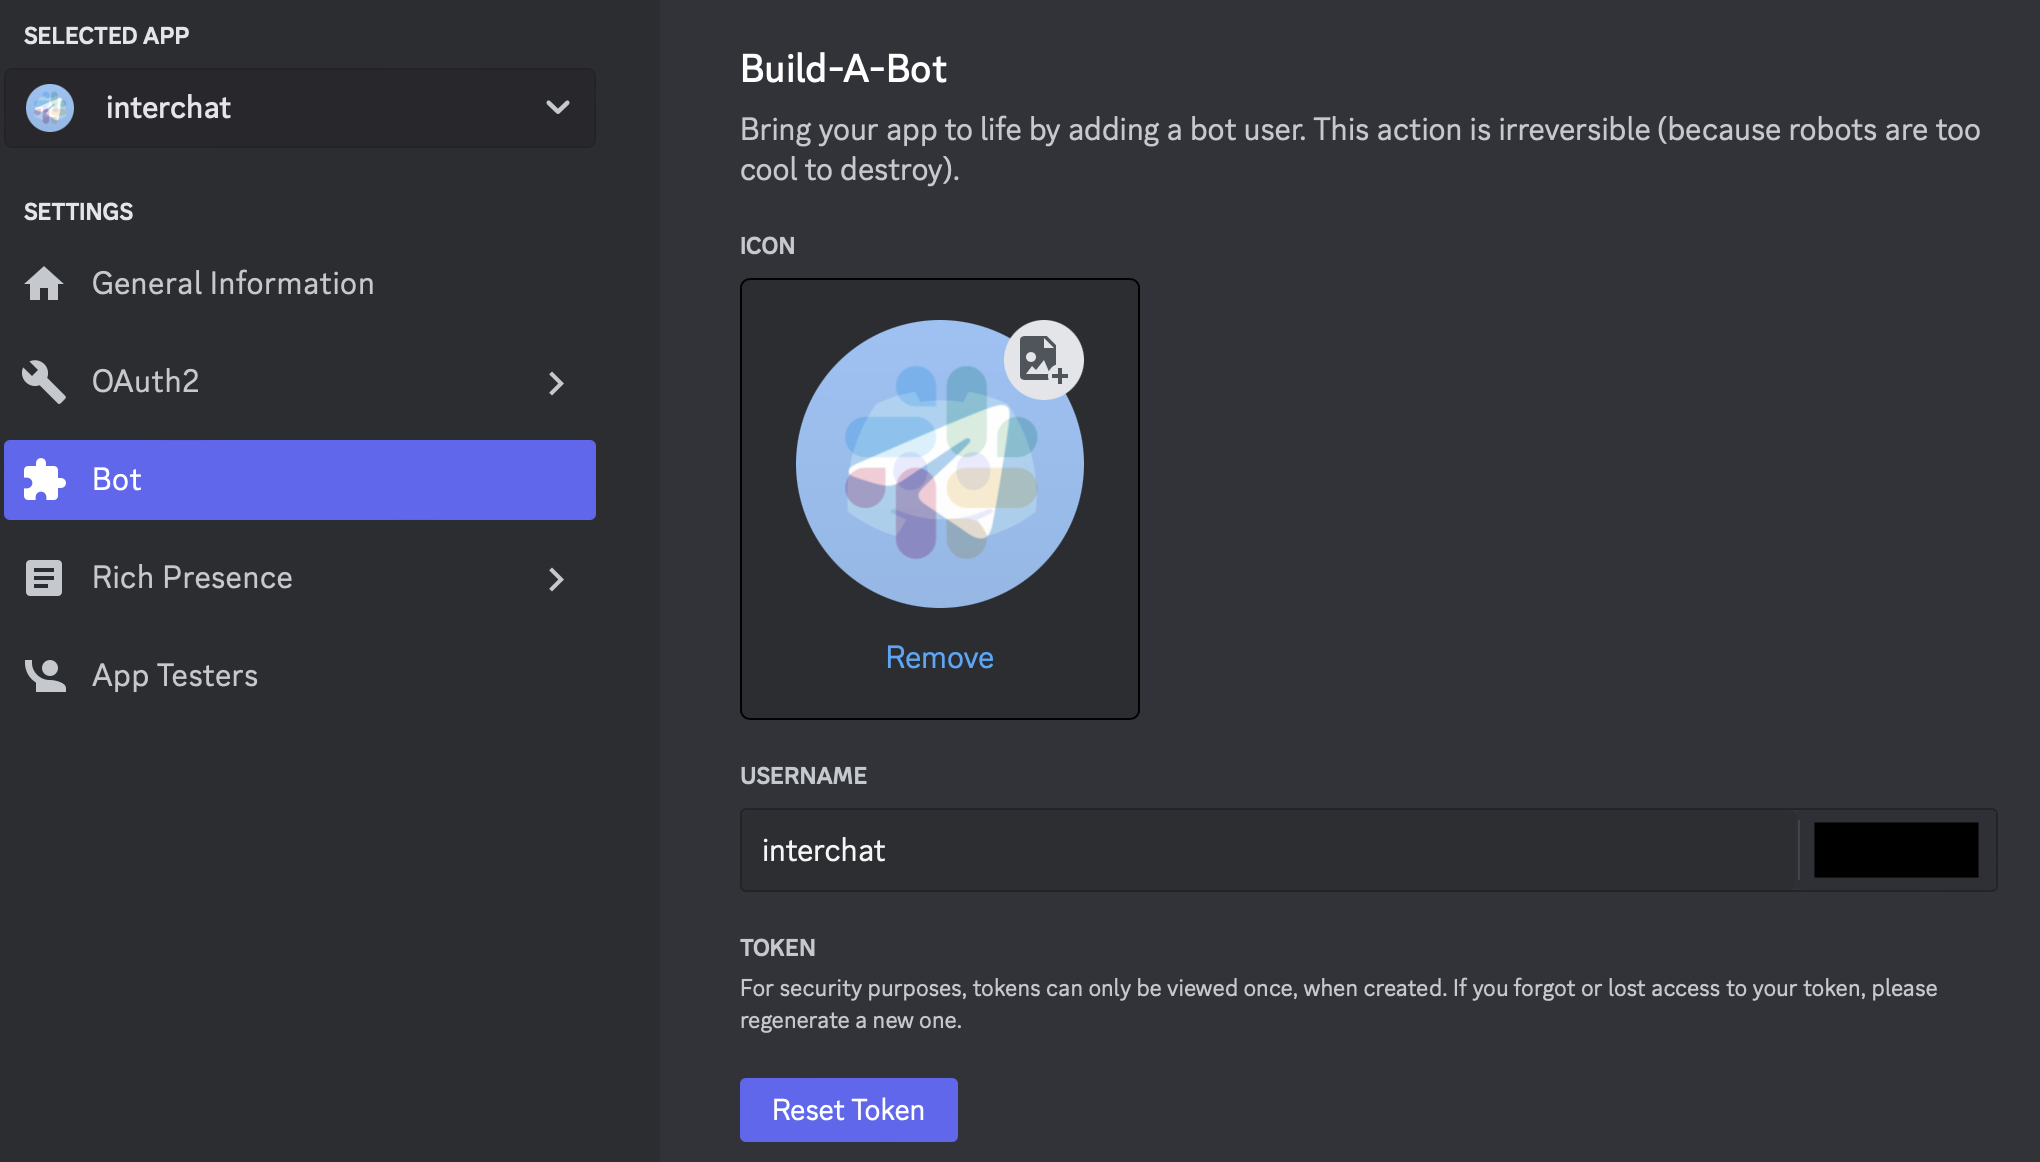Click the large bot icon image
Image resolution: width=2040 pixels, height=1162 pixels.
(x=940, y=464)
